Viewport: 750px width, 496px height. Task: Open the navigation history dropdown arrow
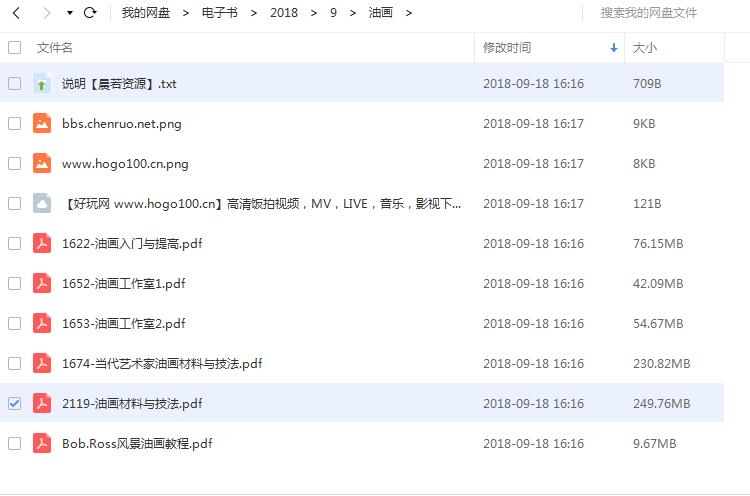point(69,13)
